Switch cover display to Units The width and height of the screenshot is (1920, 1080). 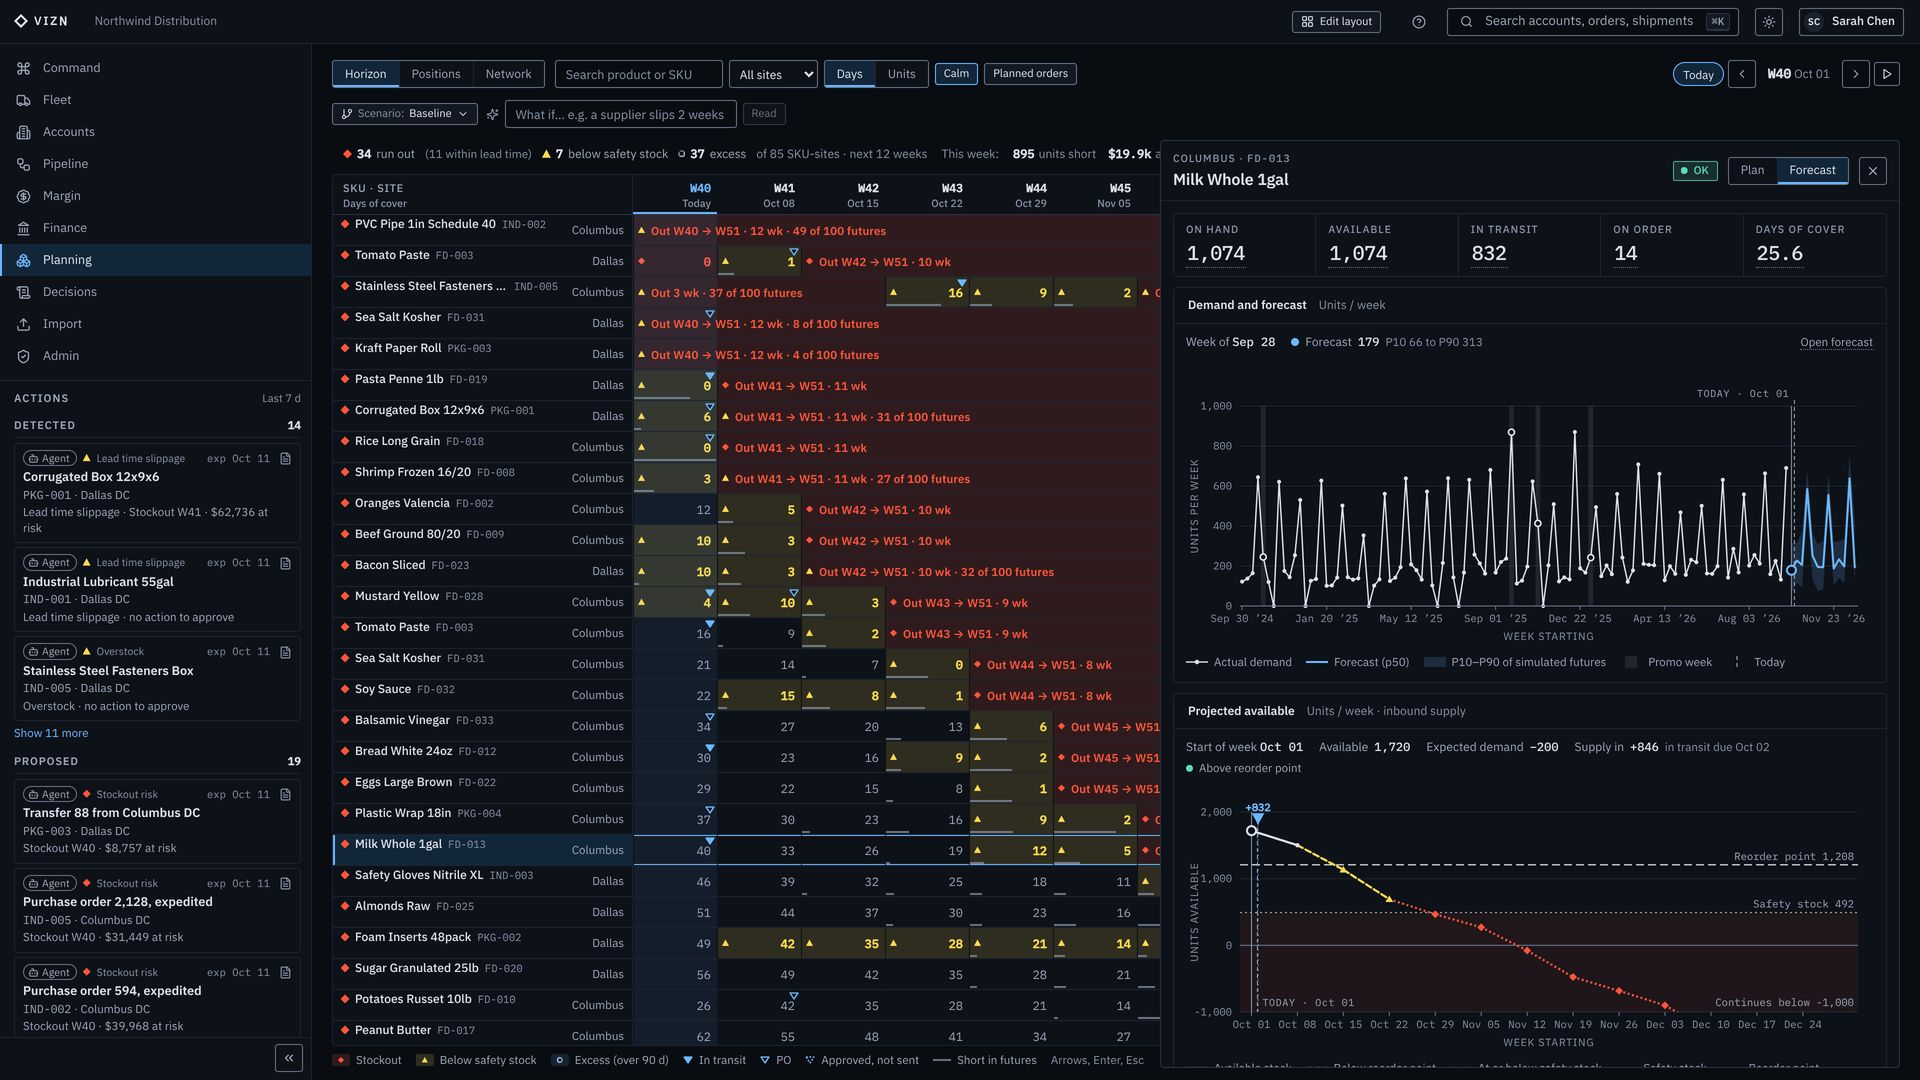click(x=901, y=74)
